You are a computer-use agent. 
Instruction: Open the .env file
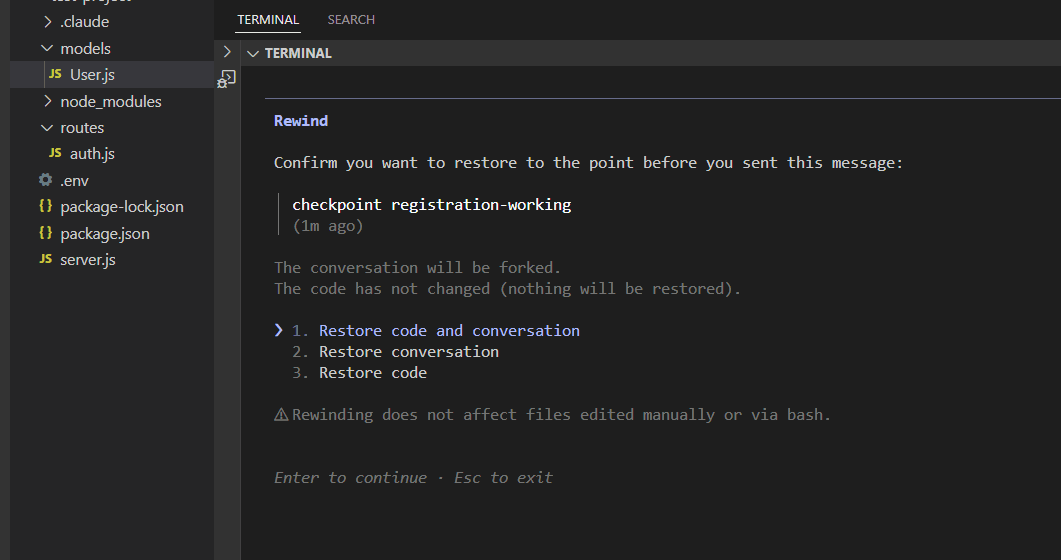click(x=74, y=181)
